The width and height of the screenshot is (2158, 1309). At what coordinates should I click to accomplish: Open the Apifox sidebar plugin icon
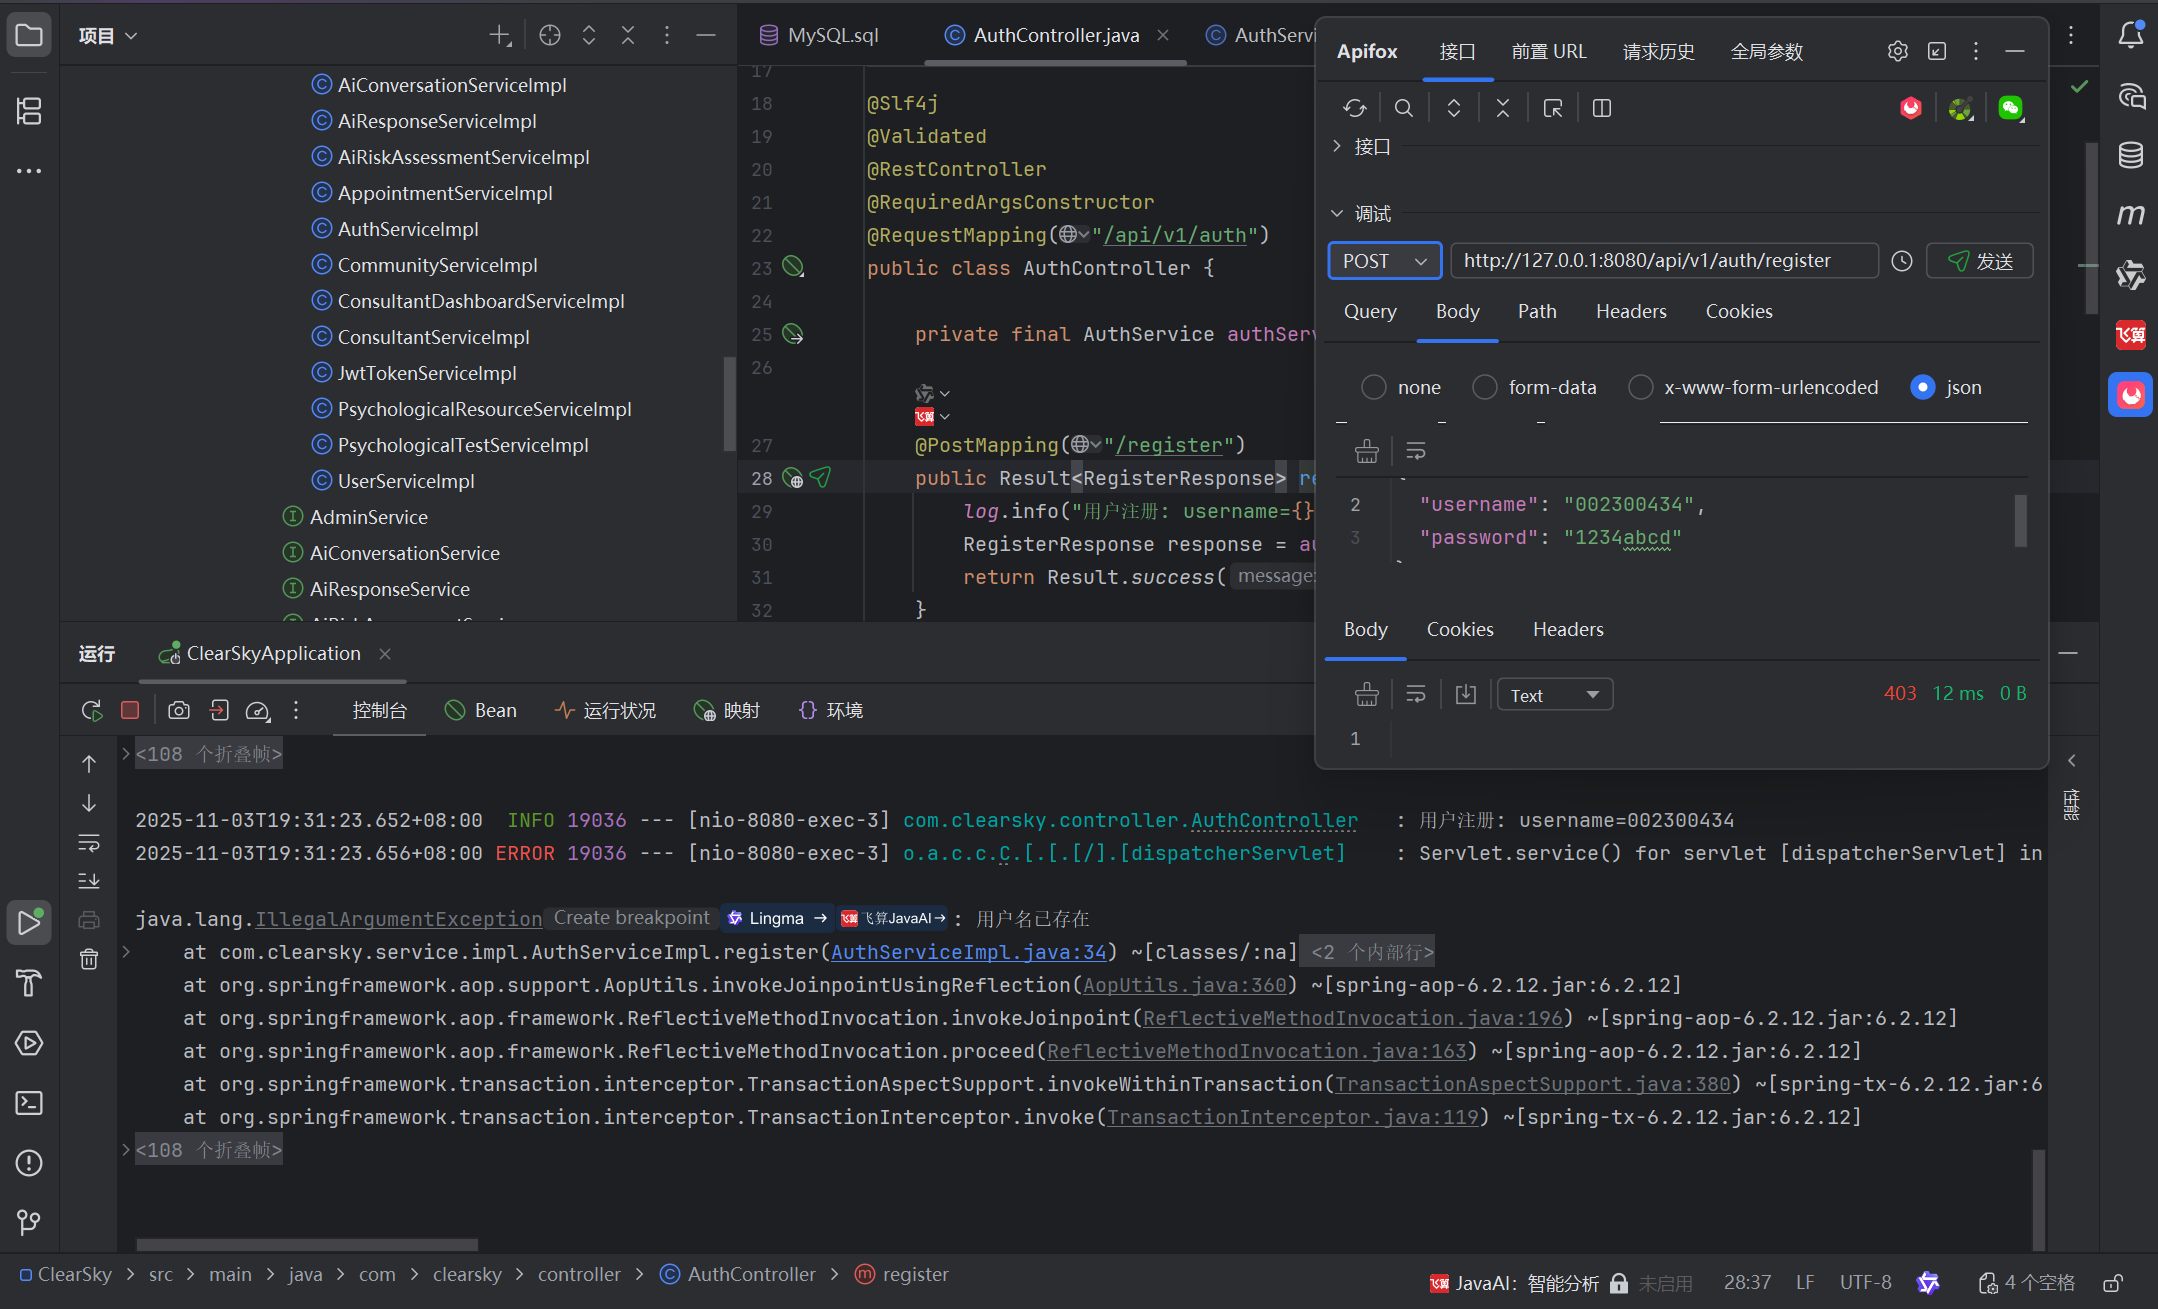click(2131, 395)
